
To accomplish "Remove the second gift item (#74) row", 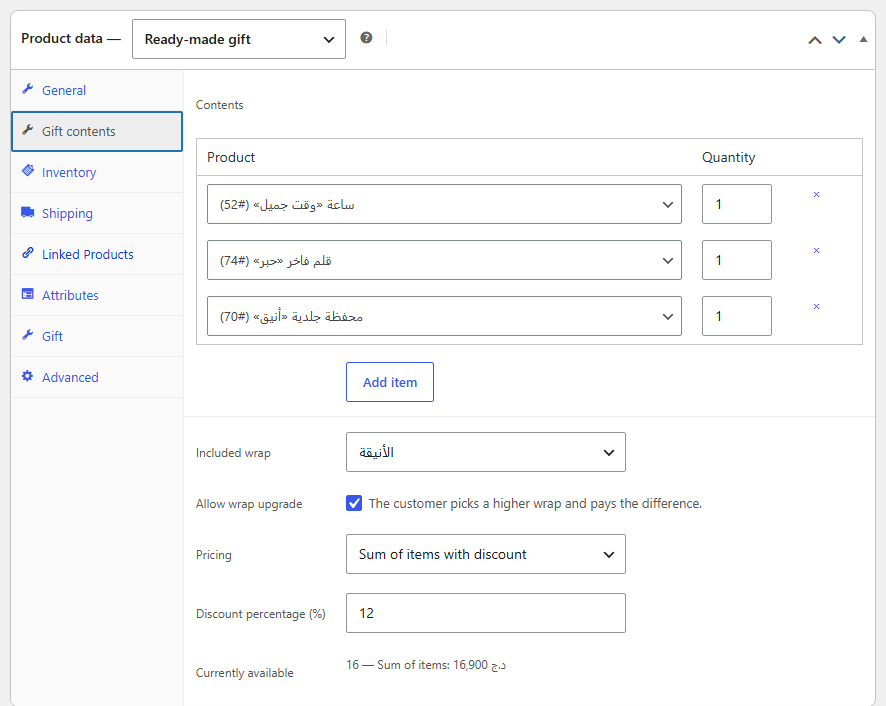I will point(816,250).
